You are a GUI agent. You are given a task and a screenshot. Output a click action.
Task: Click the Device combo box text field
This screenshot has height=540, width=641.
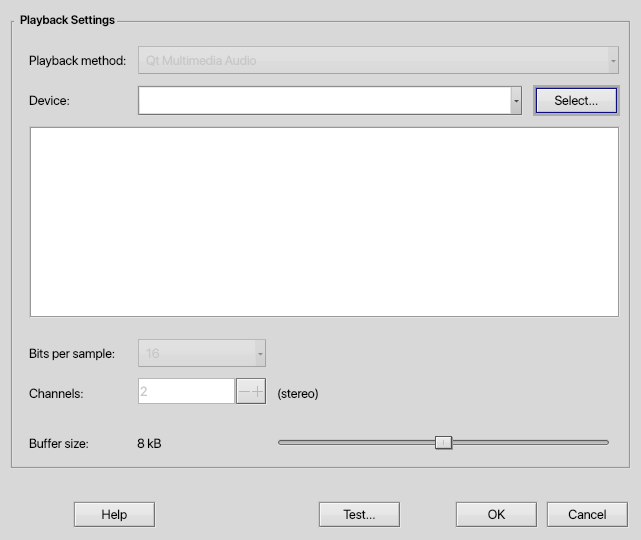tap(324, 101)
